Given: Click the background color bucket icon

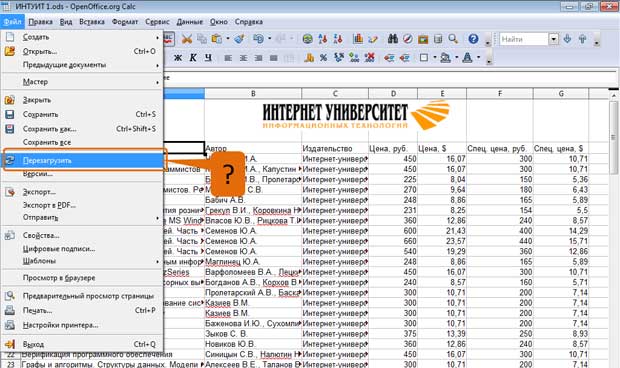Looking at the screenshot, I should pyautogui.click(x=446, y=58).
